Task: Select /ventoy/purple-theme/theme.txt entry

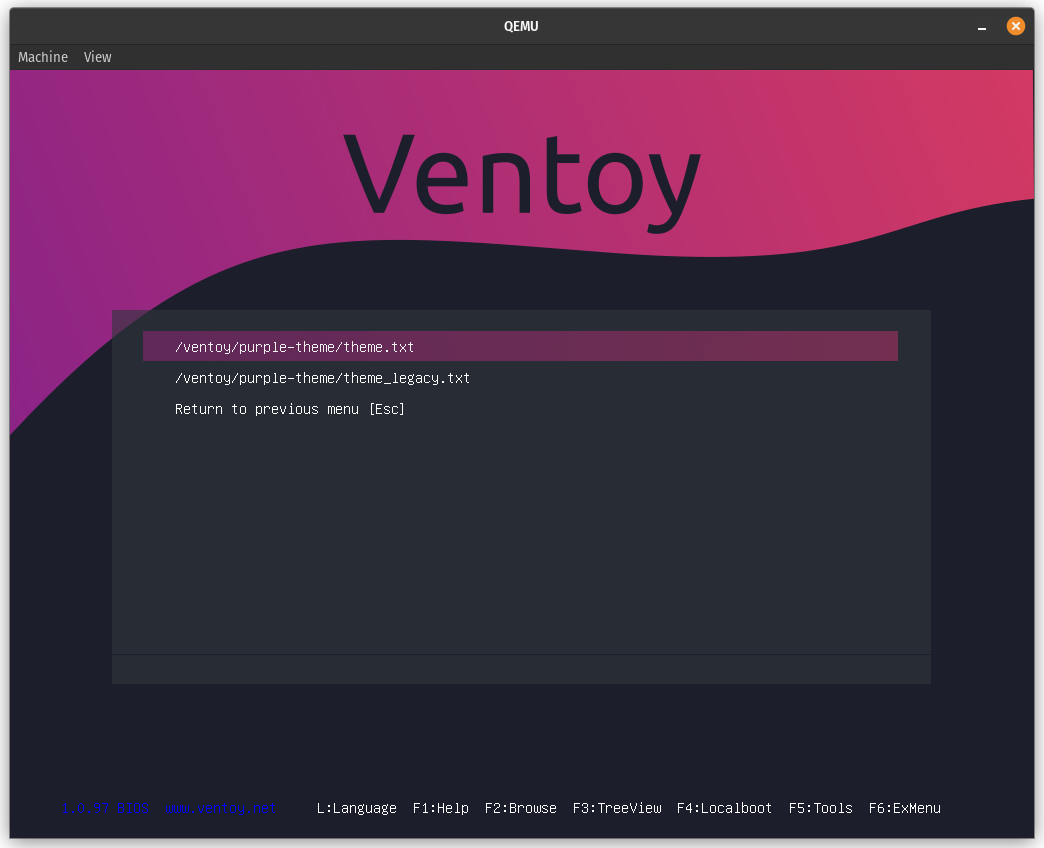Action: coord(520,346)
